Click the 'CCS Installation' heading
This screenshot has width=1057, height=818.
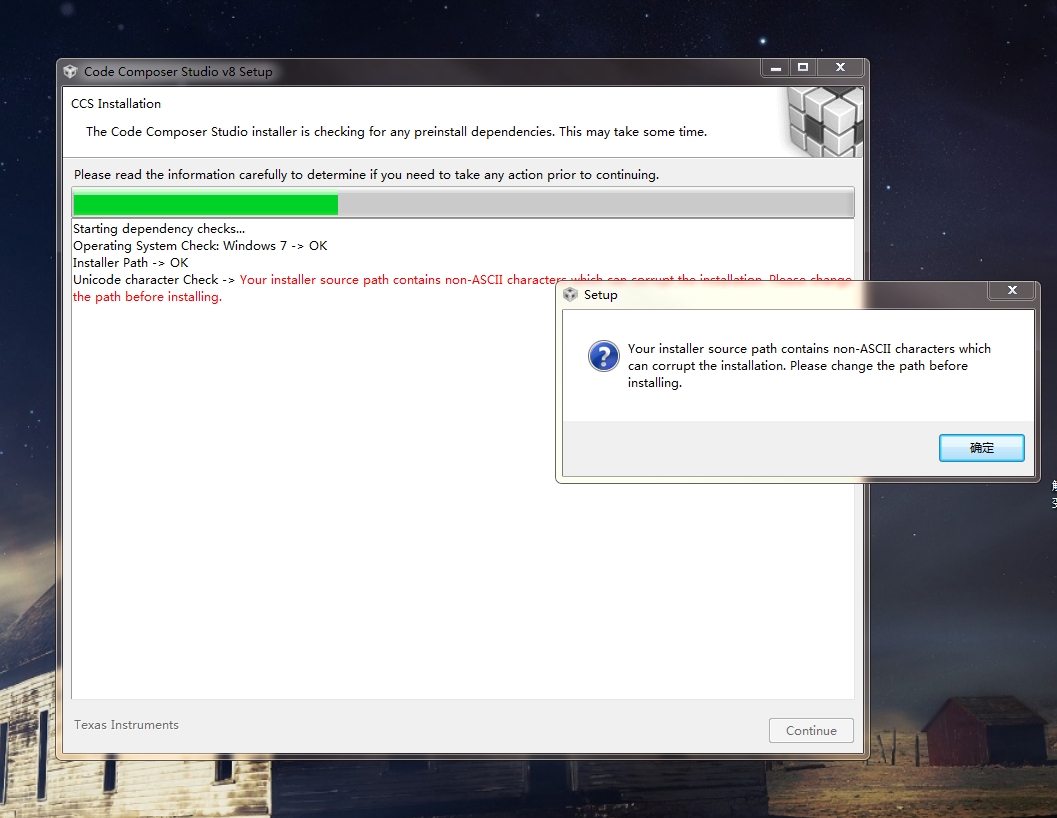116,104
